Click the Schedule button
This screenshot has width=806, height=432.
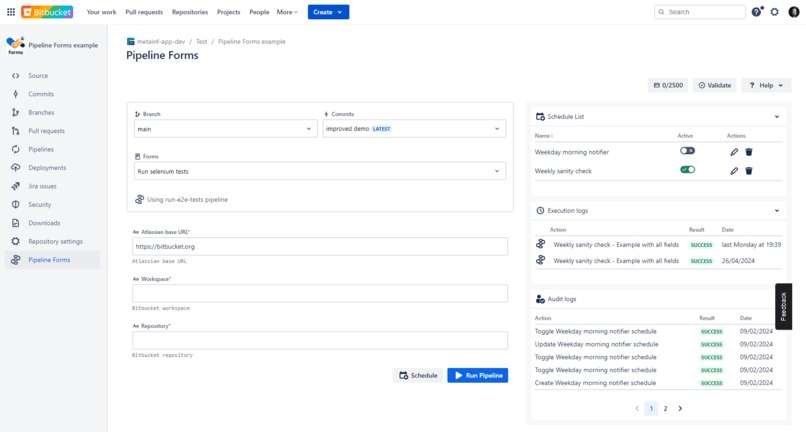pyautogui.click(x=418, y=375)
